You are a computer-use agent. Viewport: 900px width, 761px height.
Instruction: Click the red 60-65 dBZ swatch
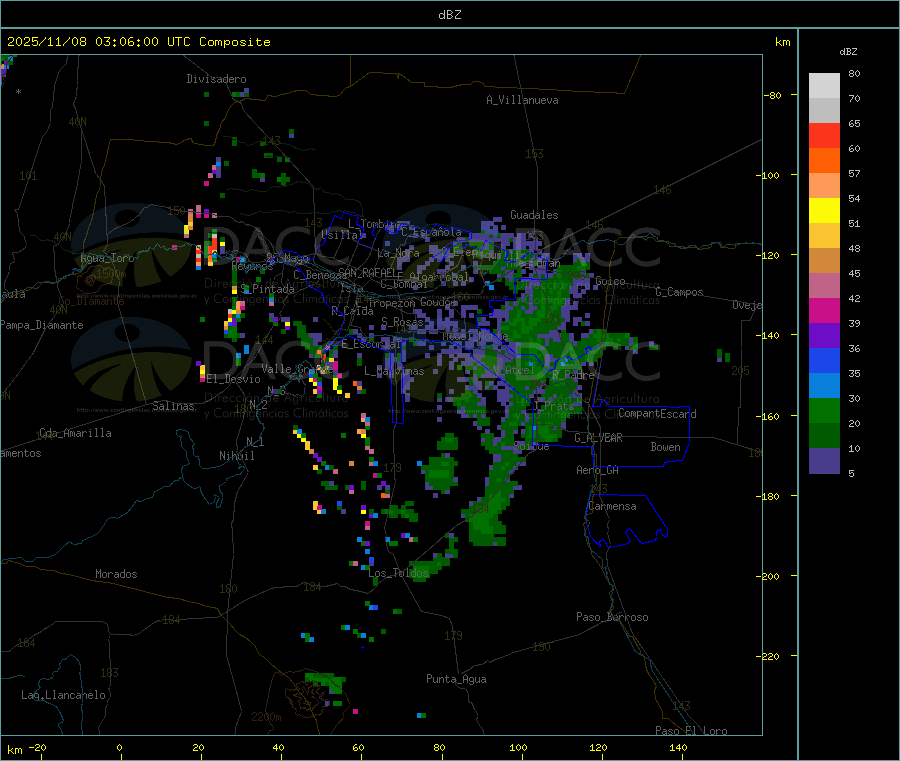(824, 135)
